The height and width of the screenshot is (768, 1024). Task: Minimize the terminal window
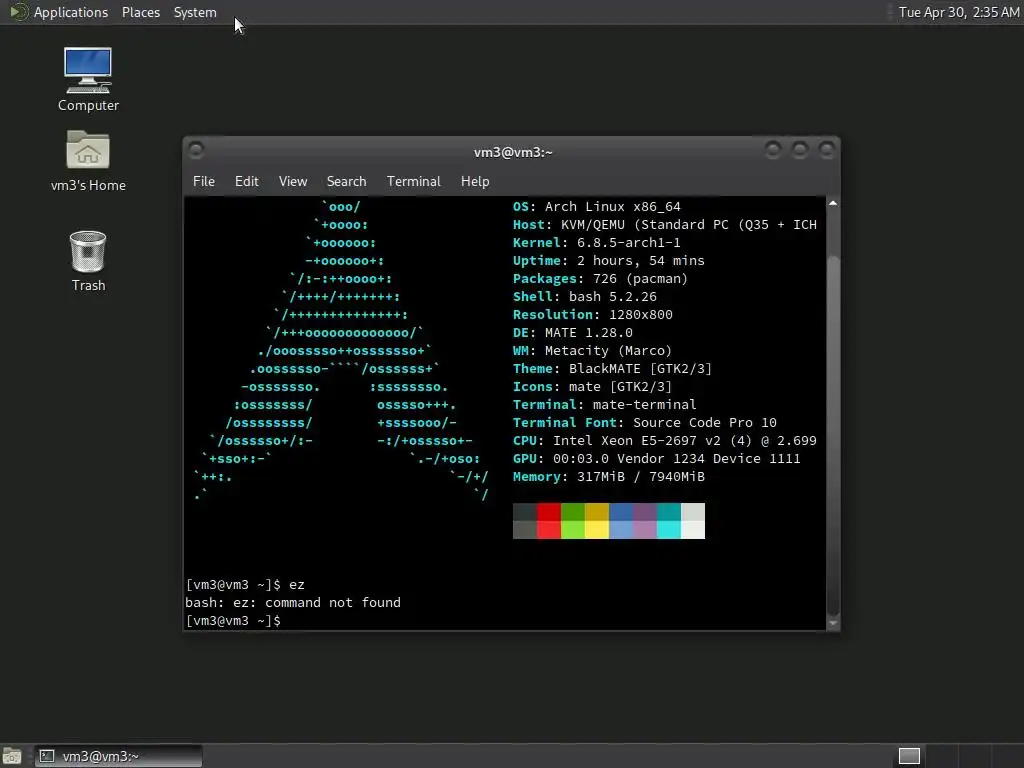[773, 150]
